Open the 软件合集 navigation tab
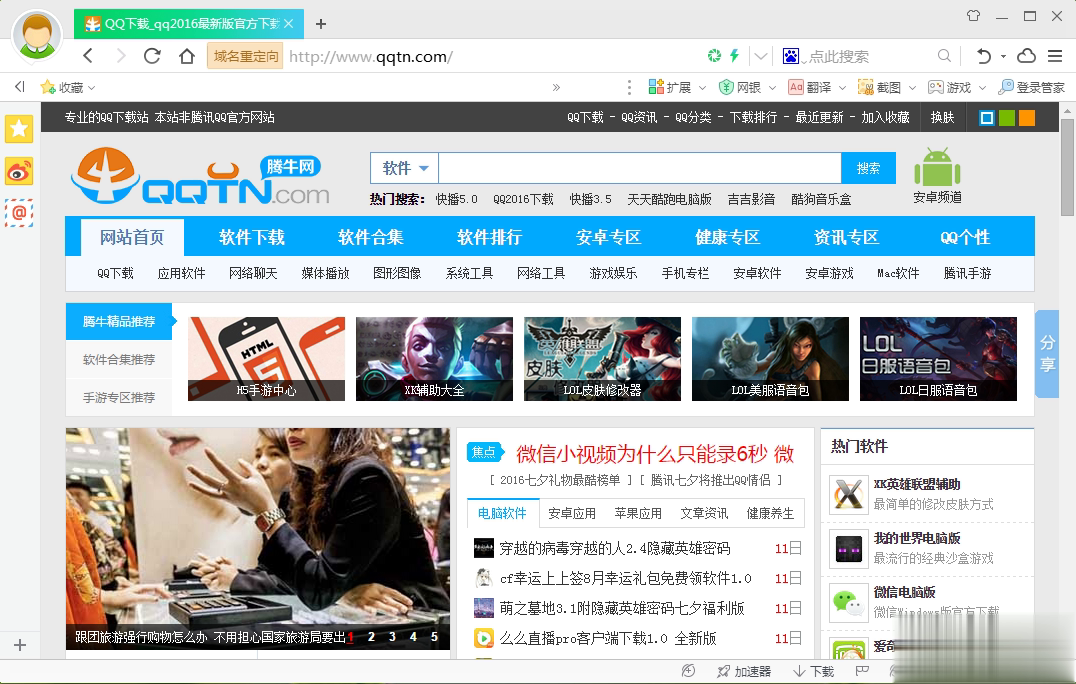Screen dimensions: 1076x684 pos(371,237)
